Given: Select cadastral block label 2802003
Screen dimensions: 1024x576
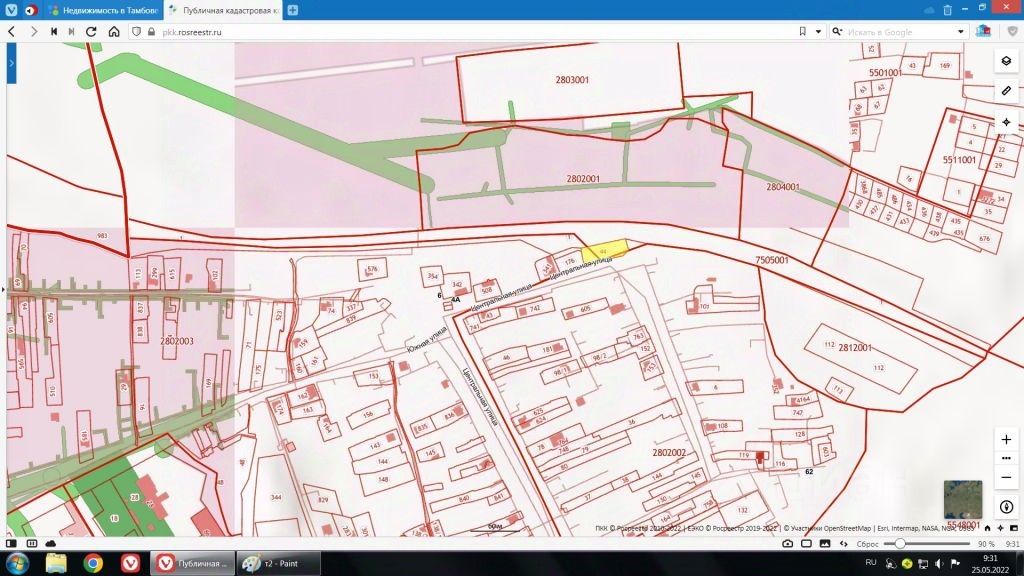Looking at the screenshot, I should click(x=176, y=341).
